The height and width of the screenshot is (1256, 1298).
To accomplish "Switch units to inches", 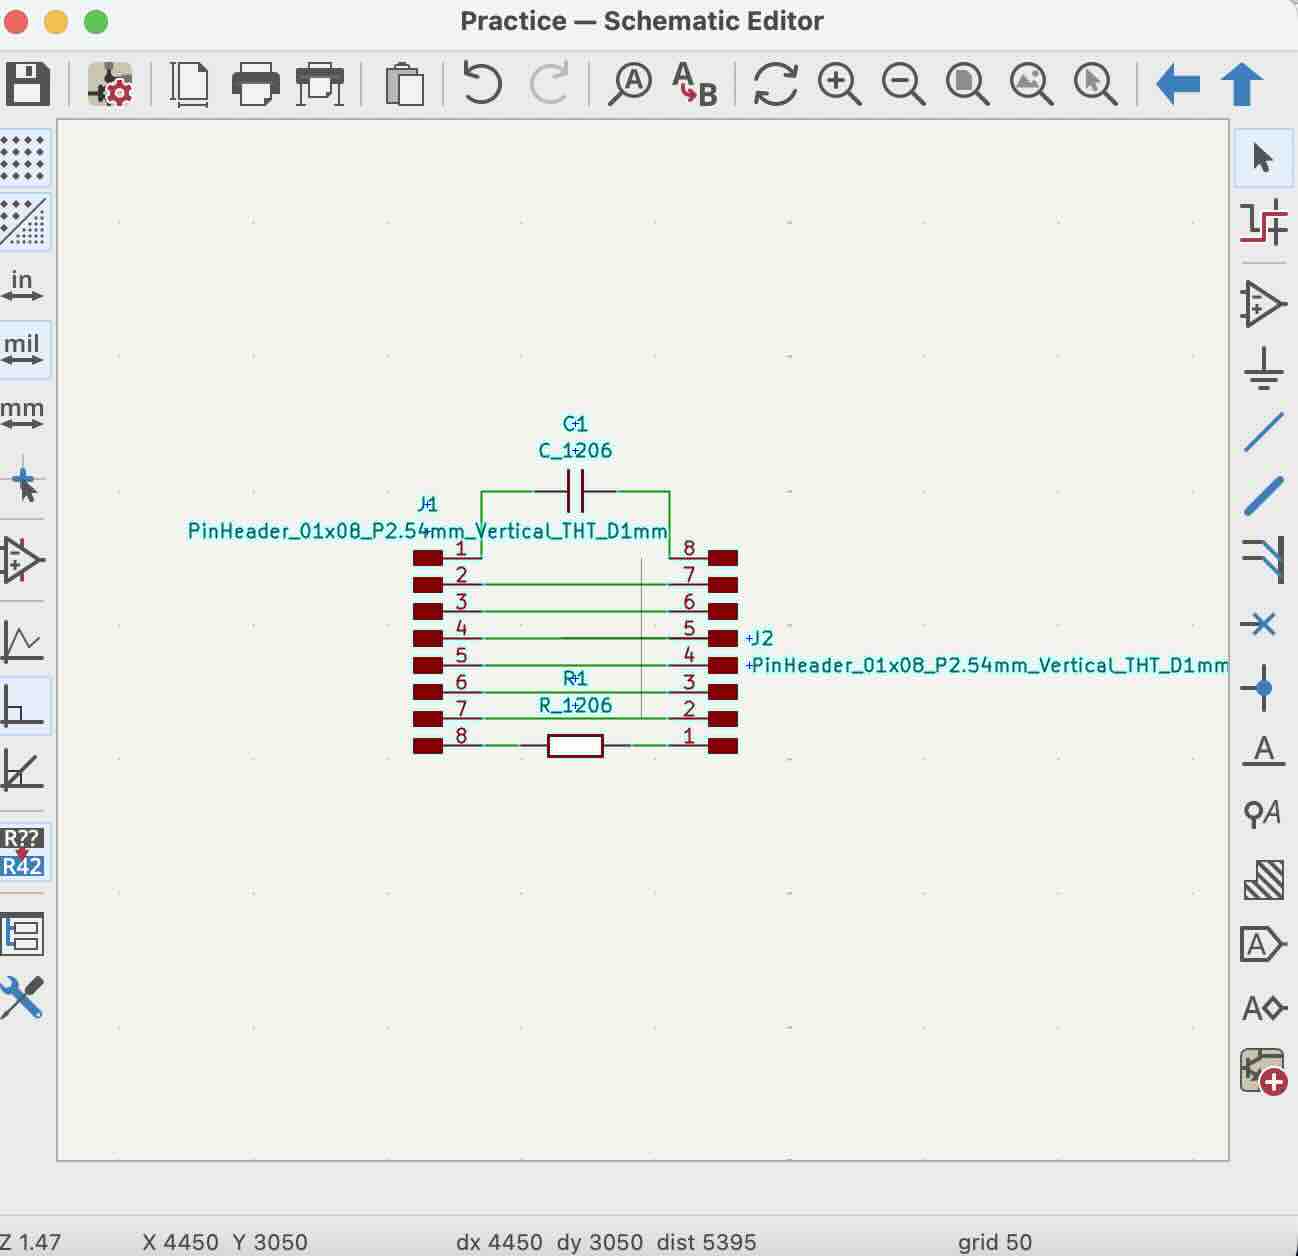I will click(x=22, y=285).
